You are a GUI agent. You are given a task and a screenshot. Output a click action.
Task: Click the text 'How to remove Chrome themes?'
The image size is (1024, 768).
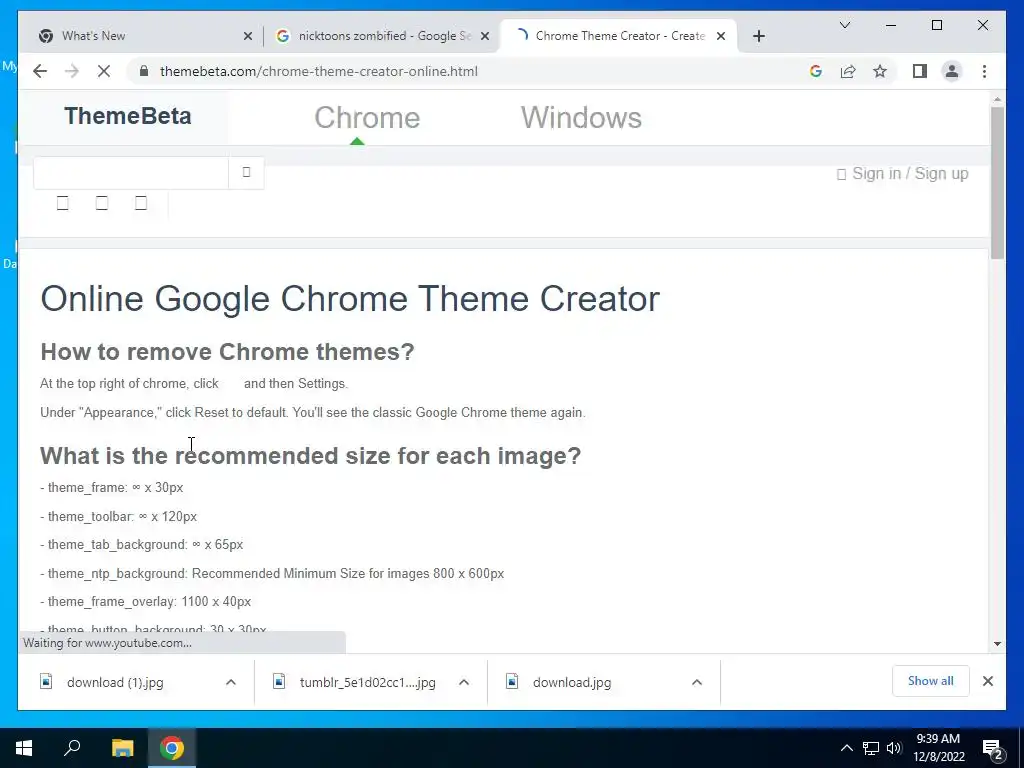[x=227, y=351]
